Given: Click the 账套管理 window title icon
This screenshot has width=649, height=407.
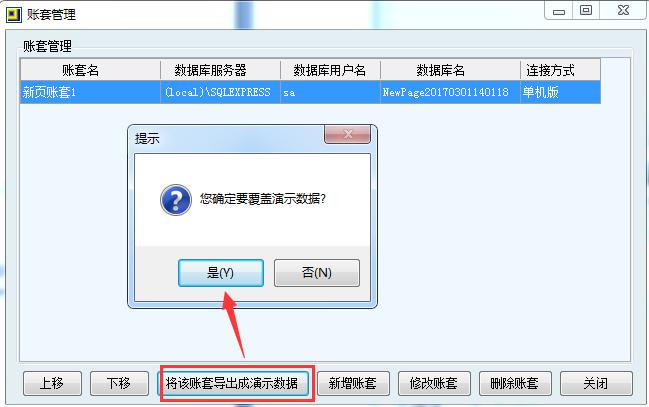Looking at the screenshot, I should (14, 14).
